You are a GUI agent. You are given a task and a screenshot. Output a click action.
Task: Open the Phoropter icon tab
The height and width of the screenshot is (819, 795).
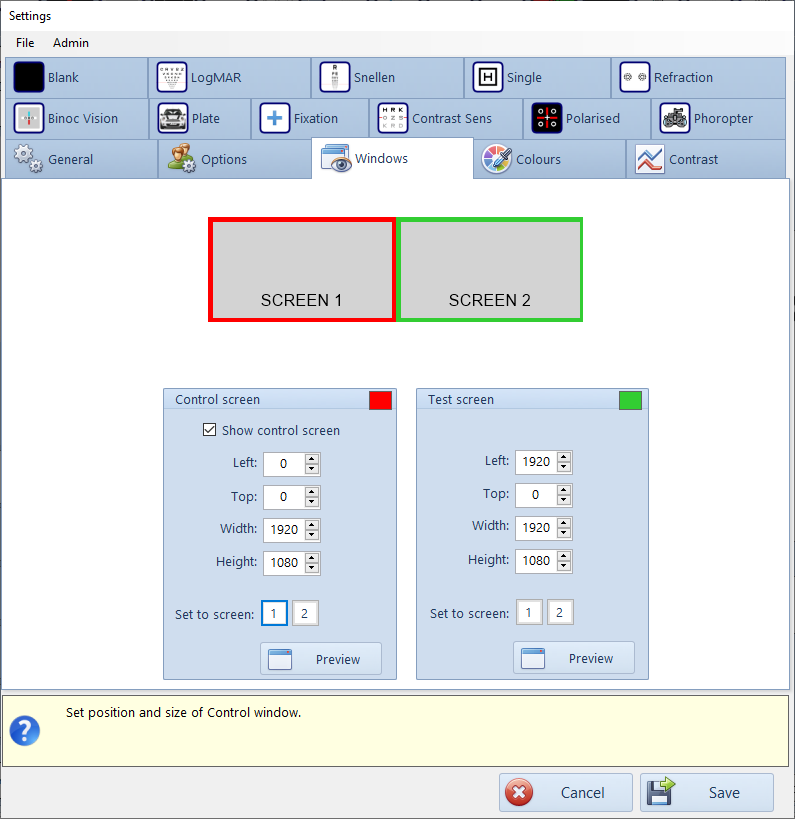[675, 118]
